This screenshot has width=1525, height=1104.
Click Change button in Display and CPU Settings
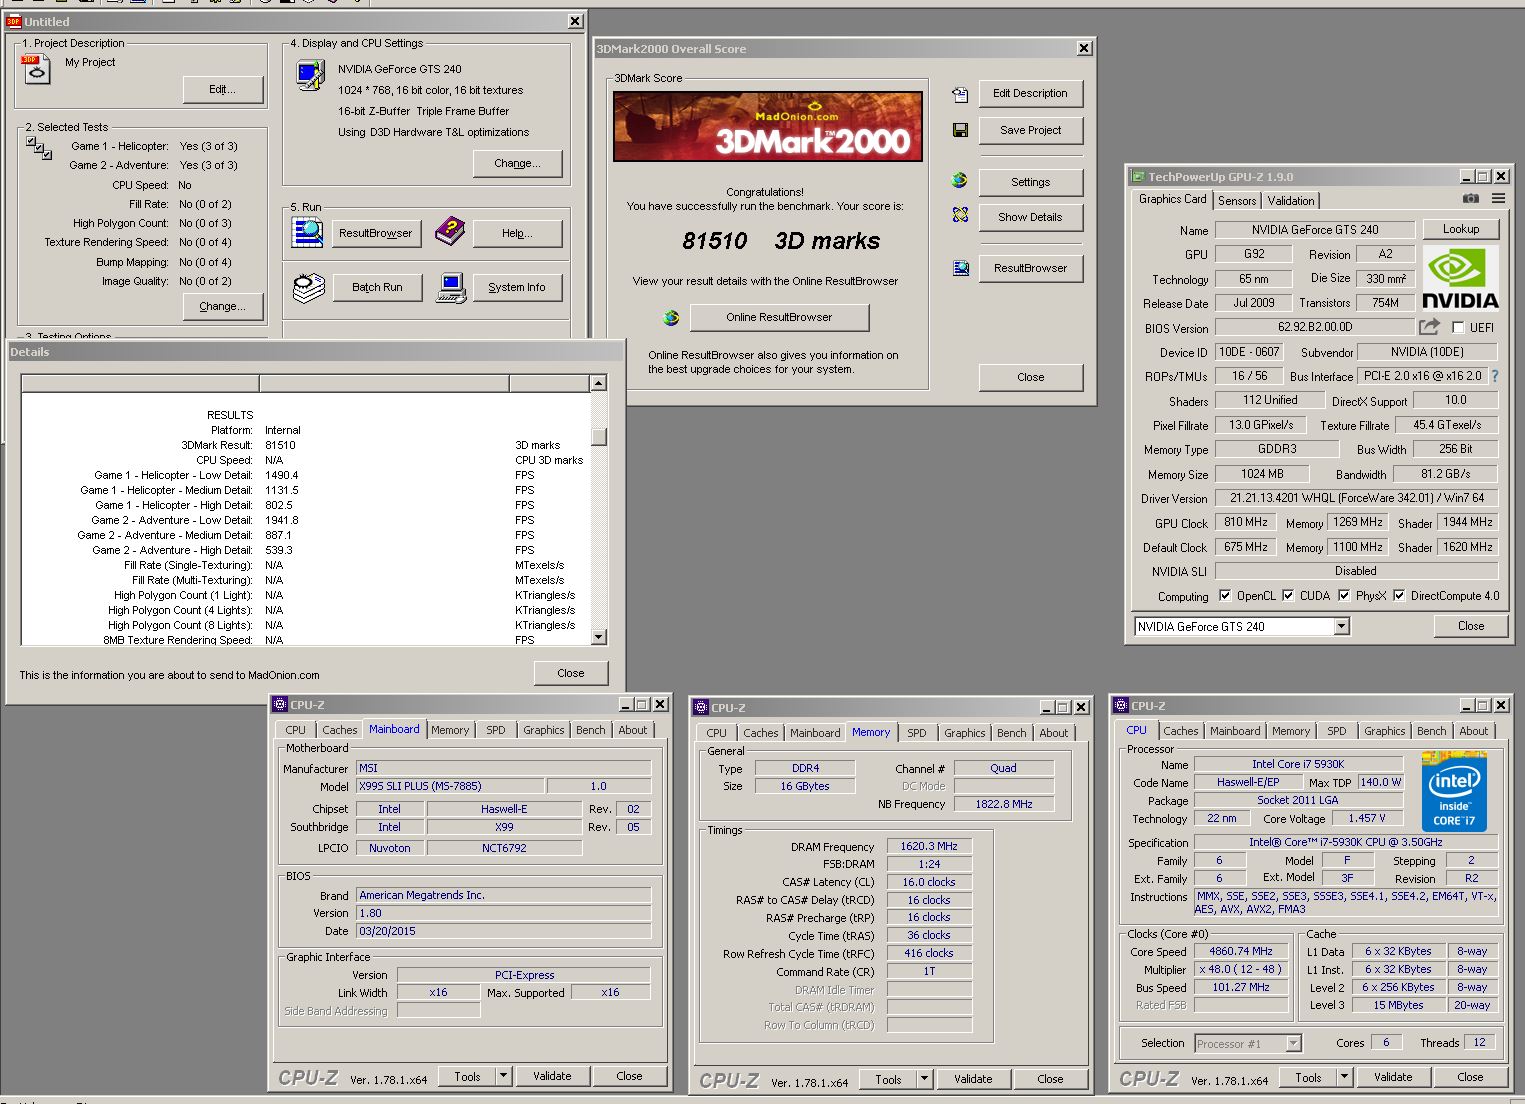click(x=517, y=163)
